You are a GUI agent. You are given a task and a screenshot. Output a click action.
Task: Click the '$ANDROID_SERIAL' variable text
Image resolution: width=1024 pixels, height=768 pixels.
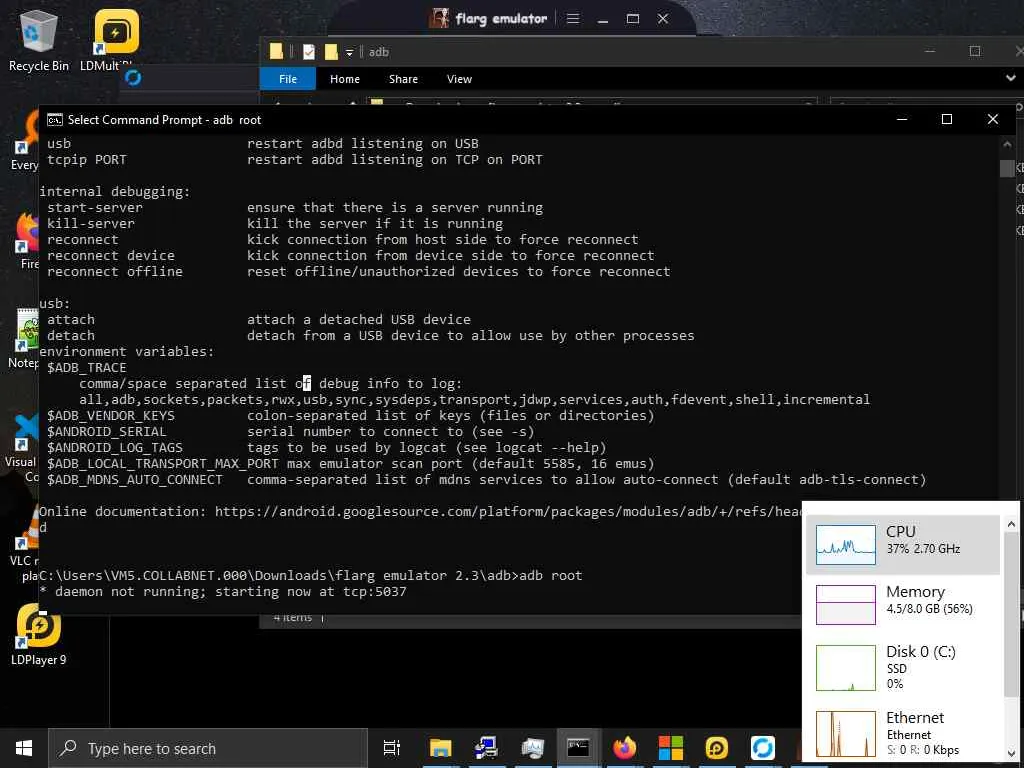point(106,432)
